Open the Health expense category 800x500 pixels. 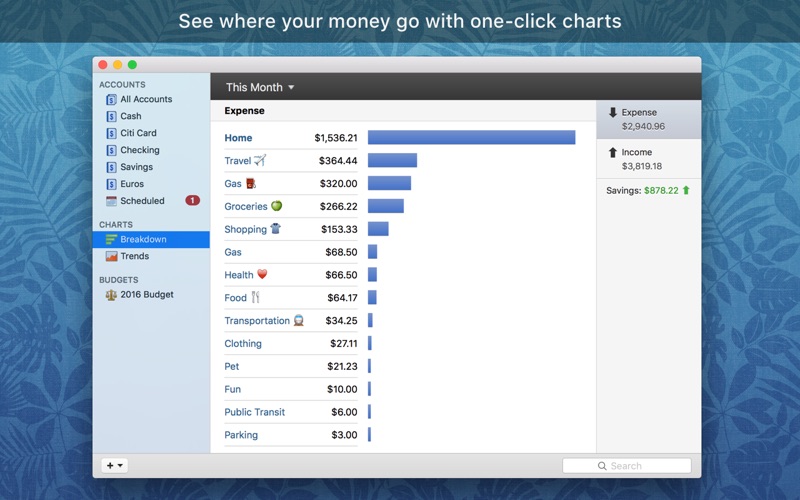pos(239,275)
